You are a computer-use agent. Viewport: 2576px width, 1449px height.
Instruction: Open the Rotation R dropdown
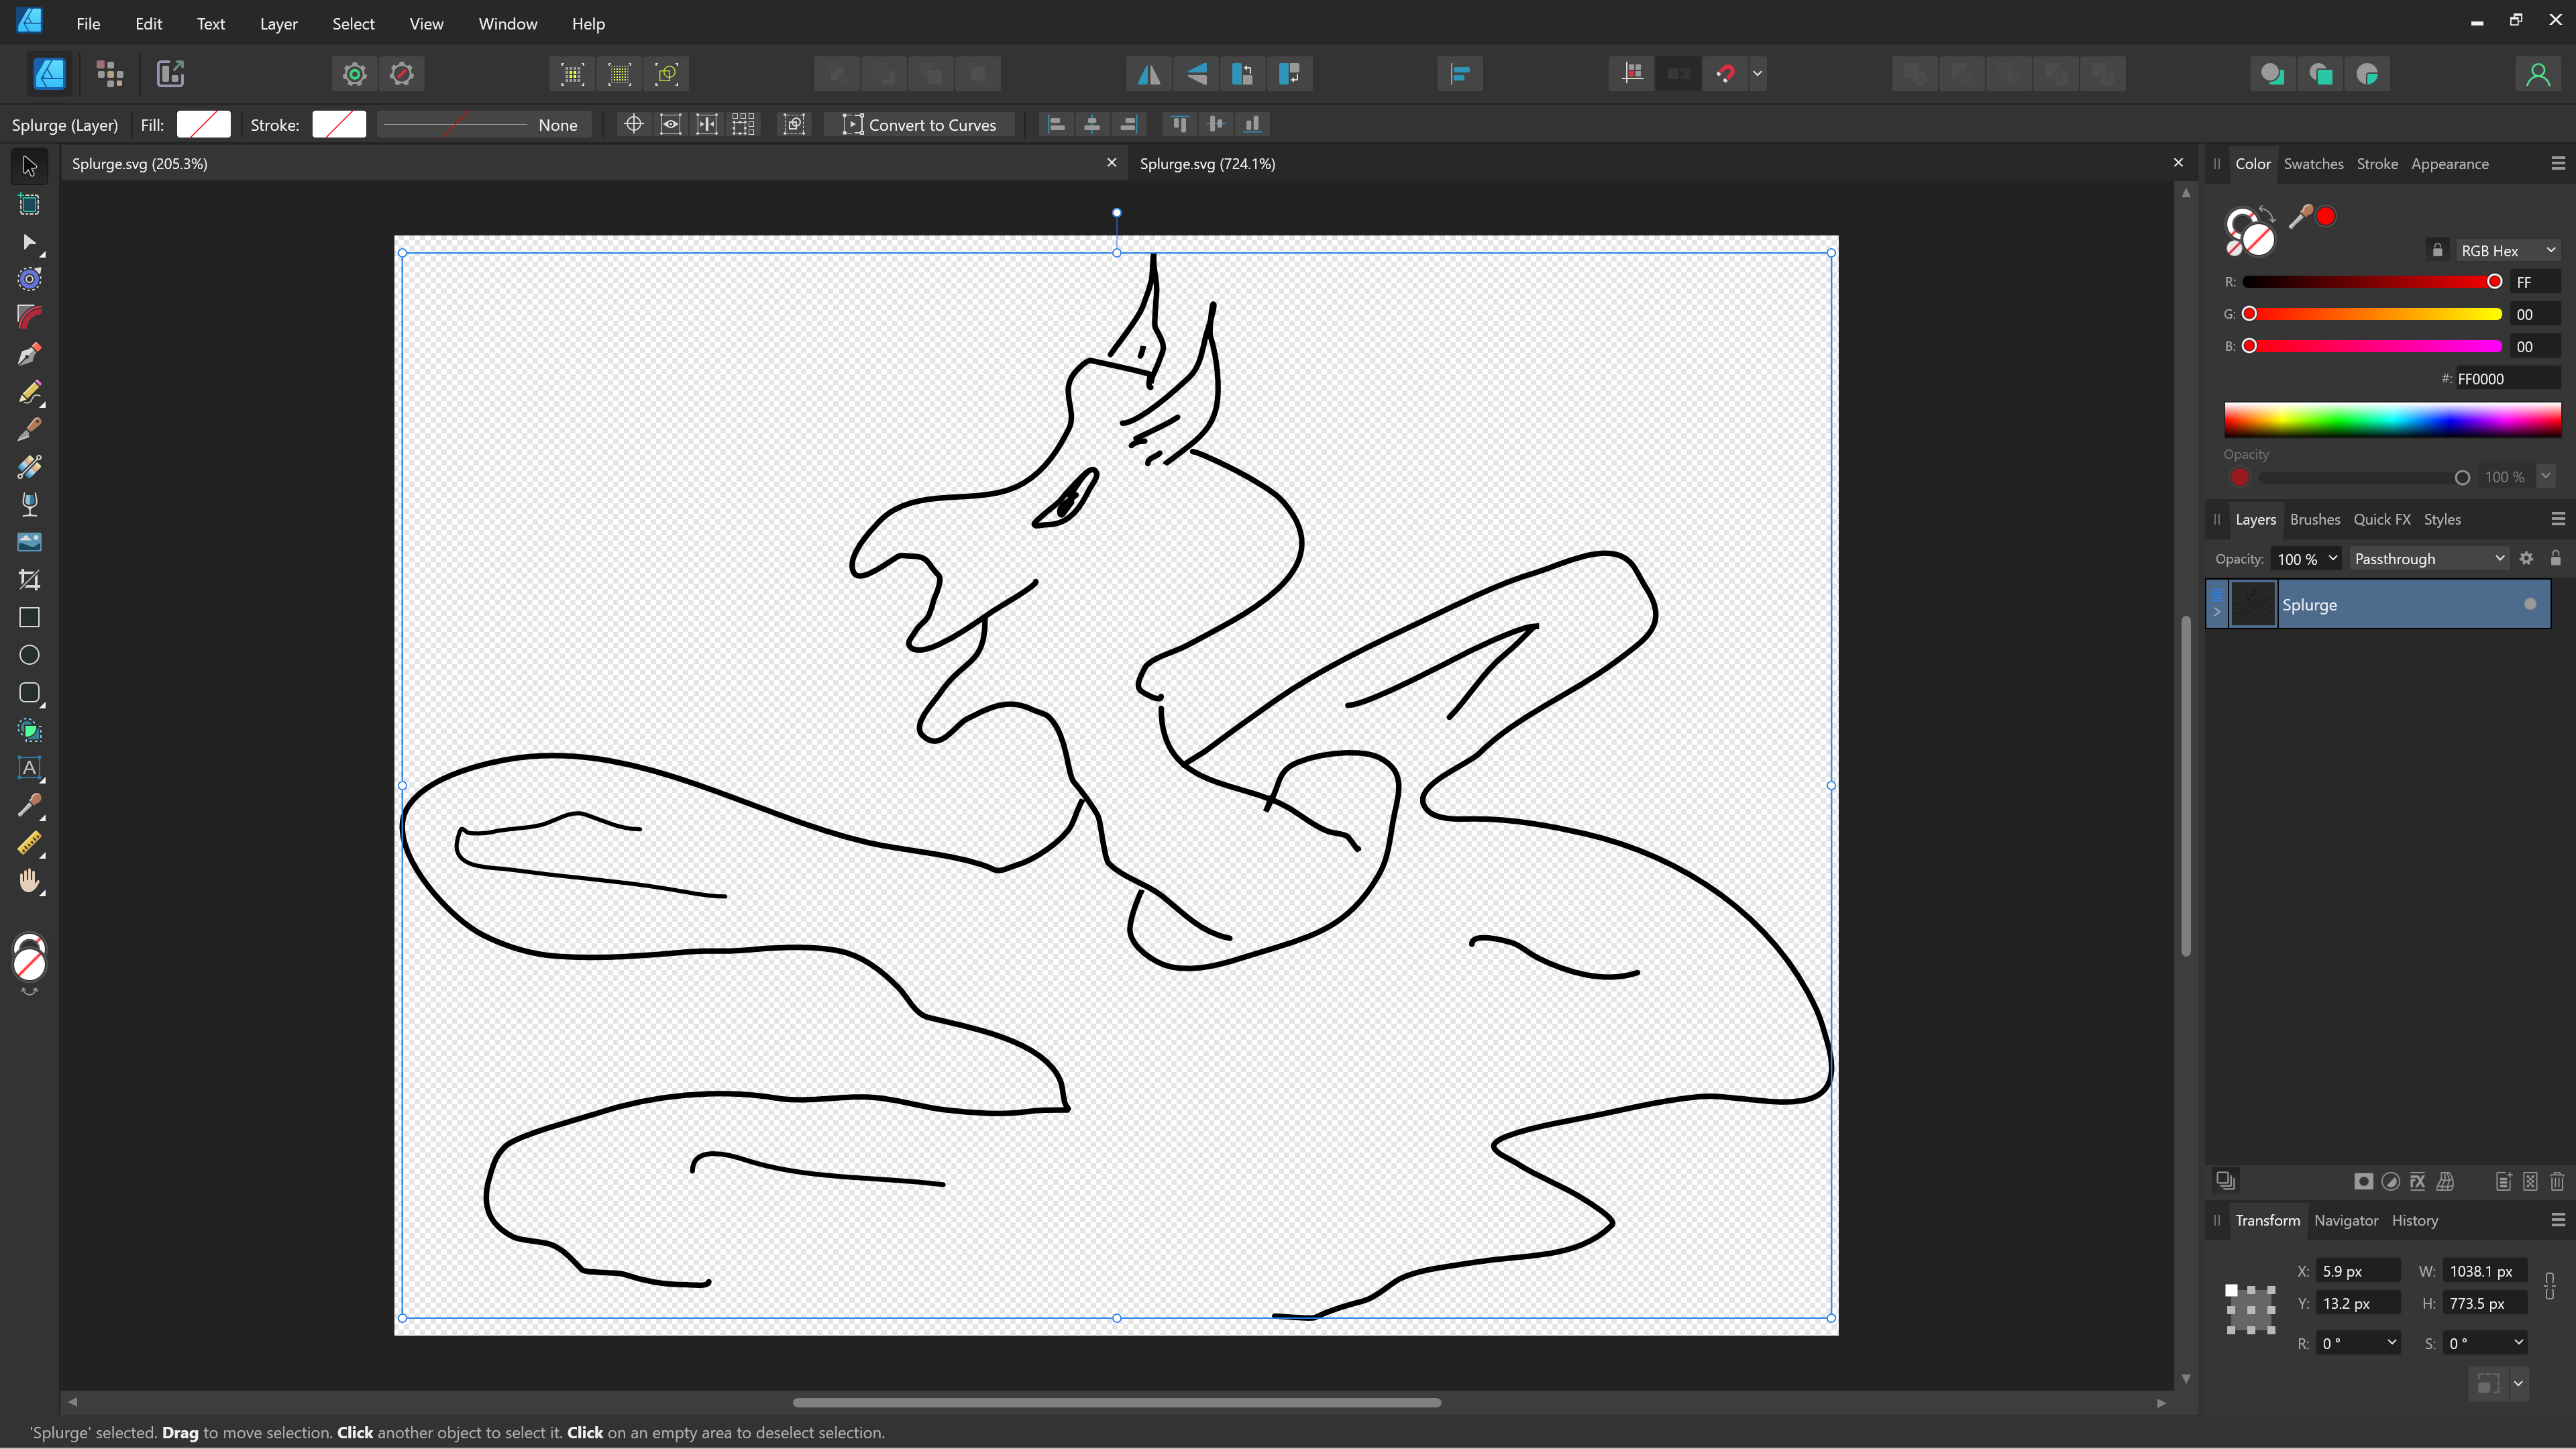(x=2391, y=1343)
